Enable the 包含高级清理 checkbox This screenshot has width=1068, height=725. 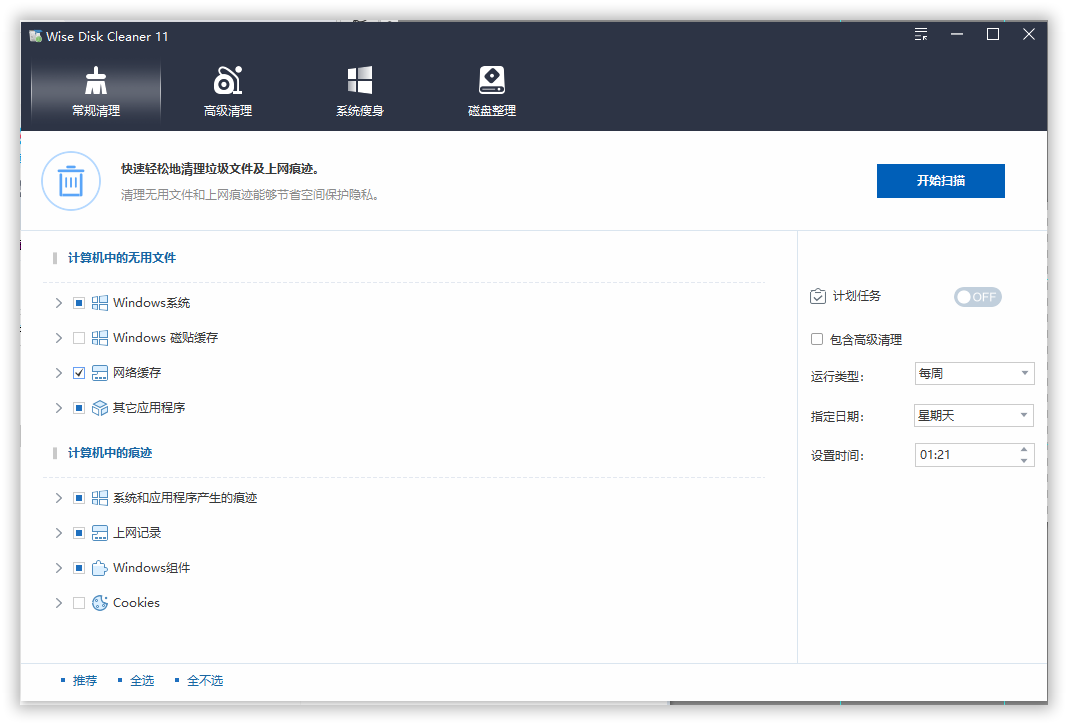817,339
